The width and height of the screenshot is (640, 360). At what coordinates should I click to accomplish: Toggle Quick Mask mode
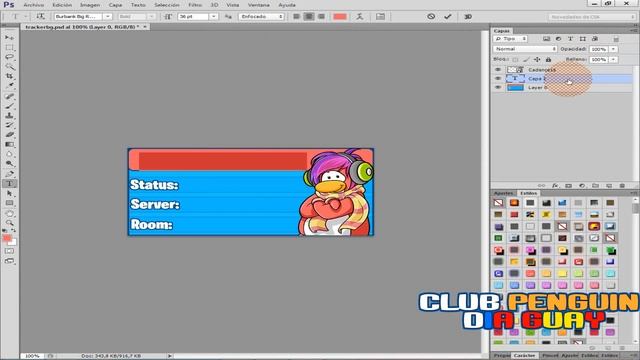pyautogui.click(x=9, y=251)
